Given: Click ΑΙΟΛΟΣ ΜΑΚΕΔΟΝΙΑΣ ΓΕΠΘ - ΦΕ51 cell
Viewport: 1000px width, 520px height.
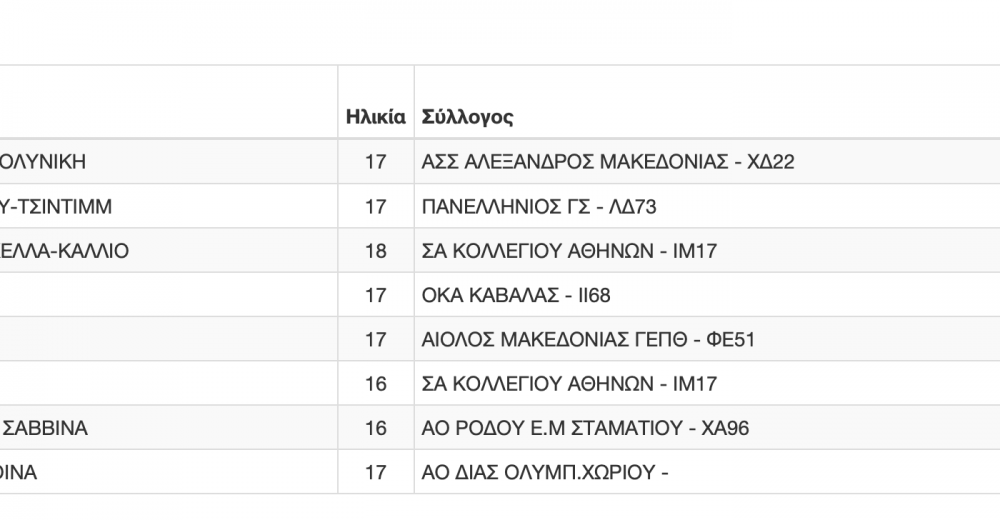Looking at the screenshot, I should (x=588, y=339).
